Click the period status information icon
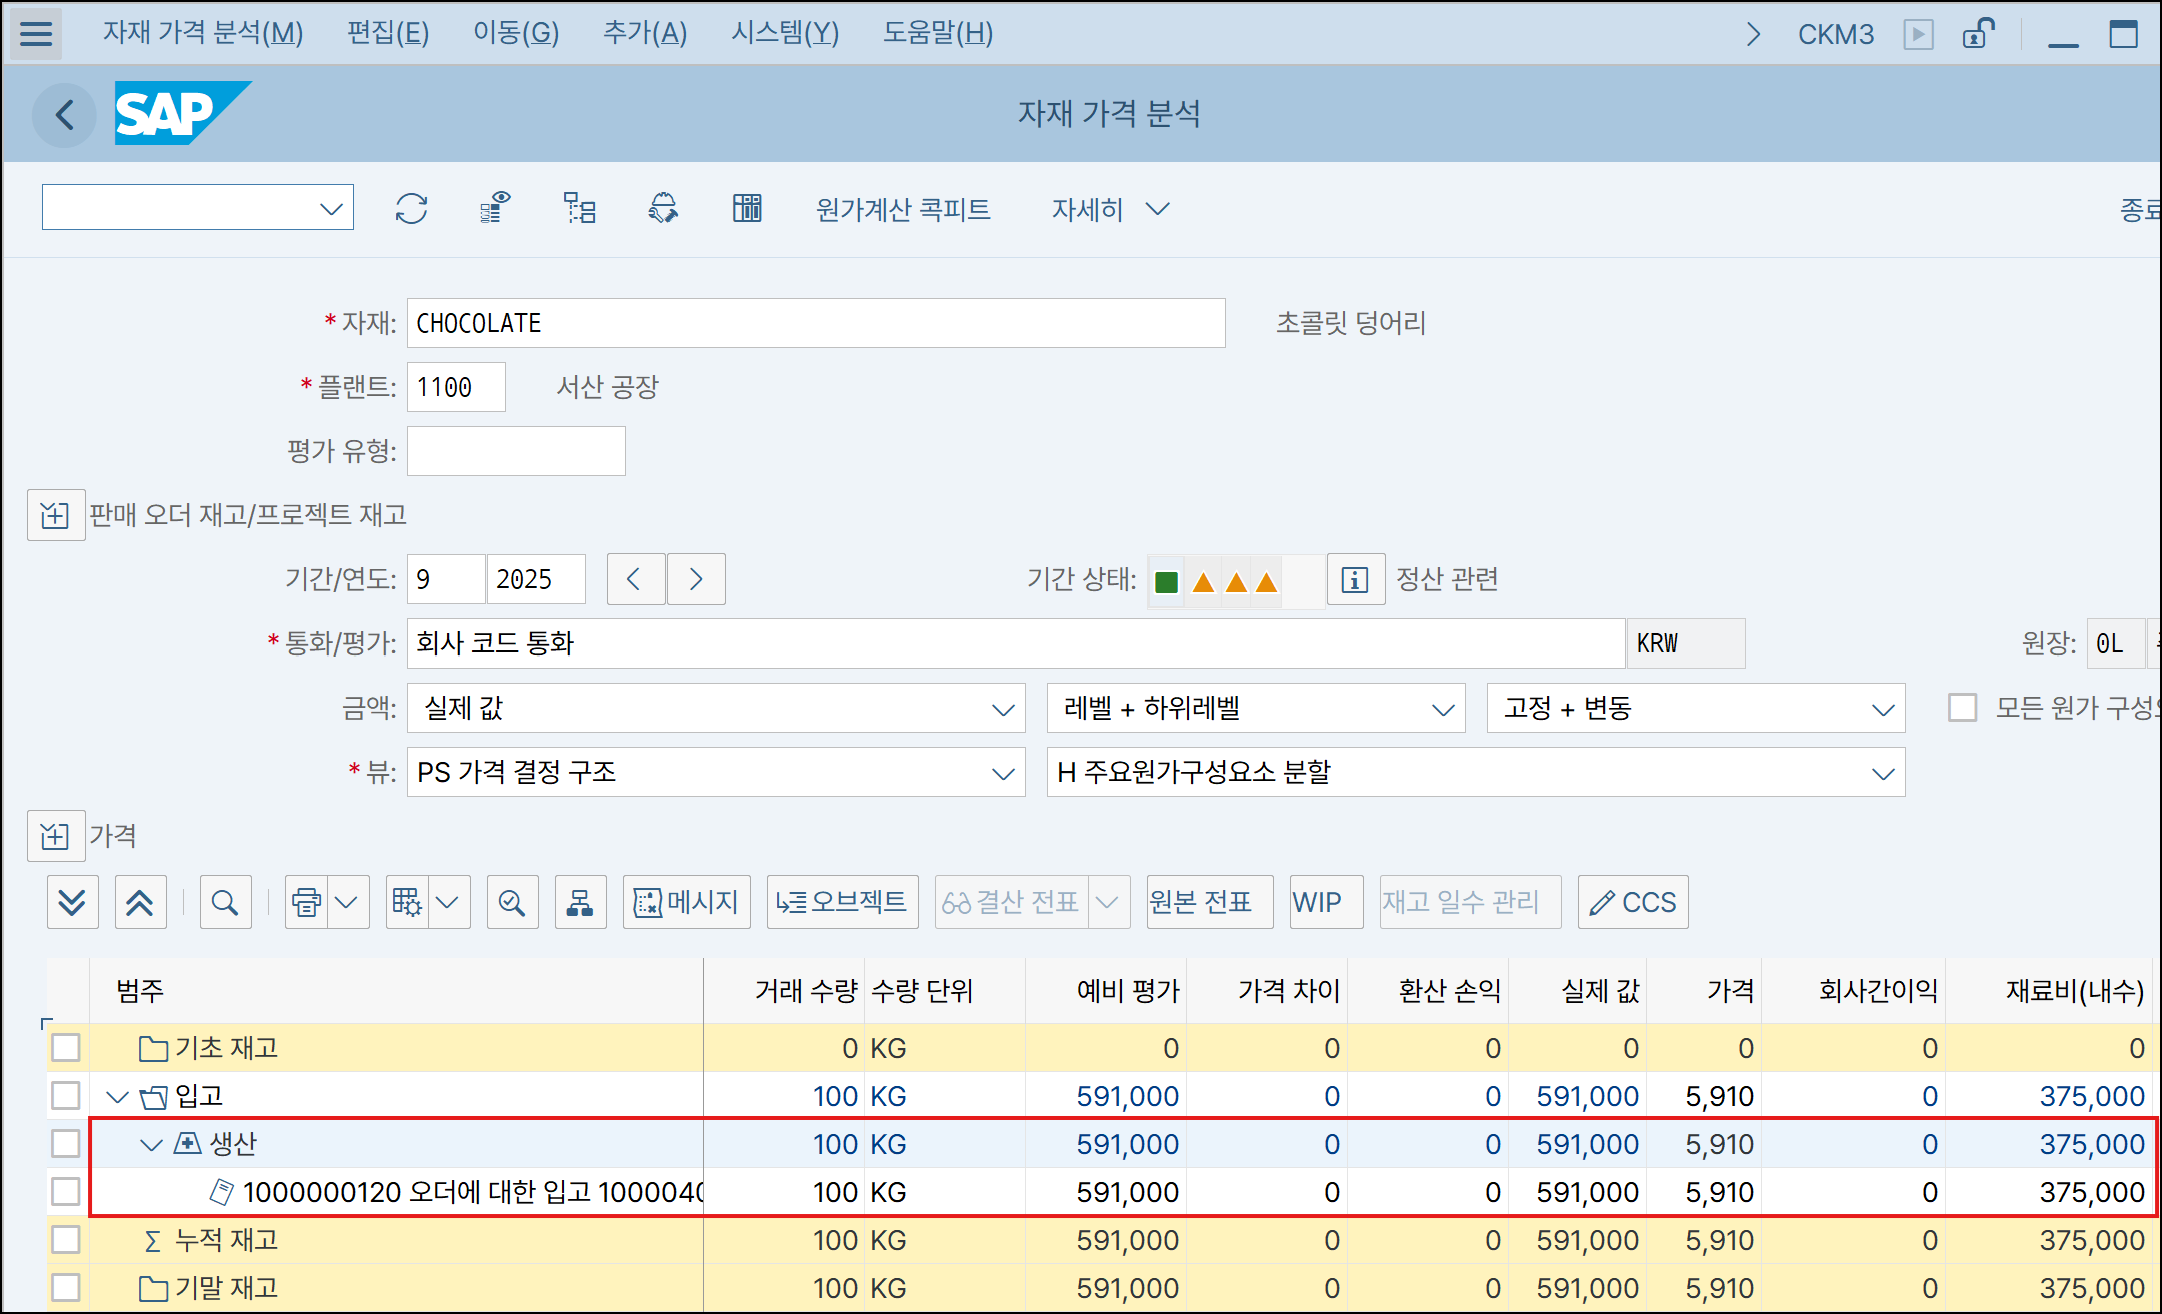The width and height of the screenshot is (2162, 1314). pyautogui.click(x=1355, y=579)
